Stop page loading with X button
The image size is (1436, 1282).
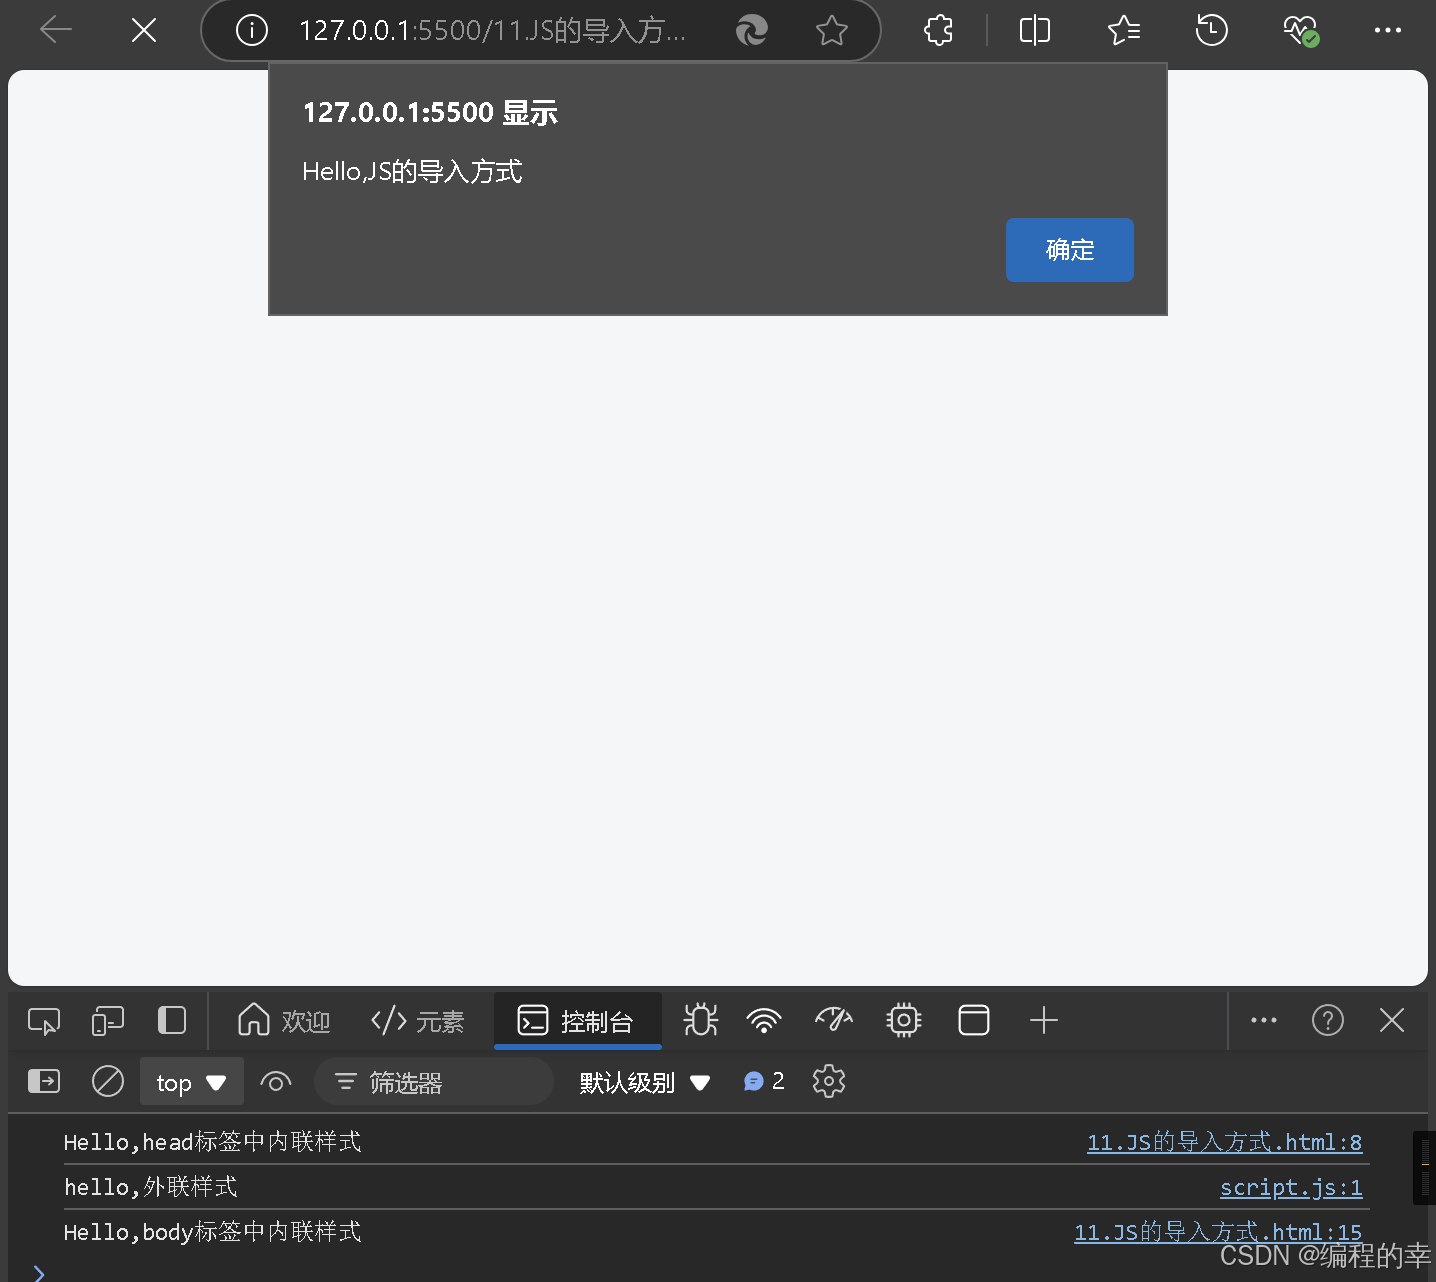tap(144, 30)
